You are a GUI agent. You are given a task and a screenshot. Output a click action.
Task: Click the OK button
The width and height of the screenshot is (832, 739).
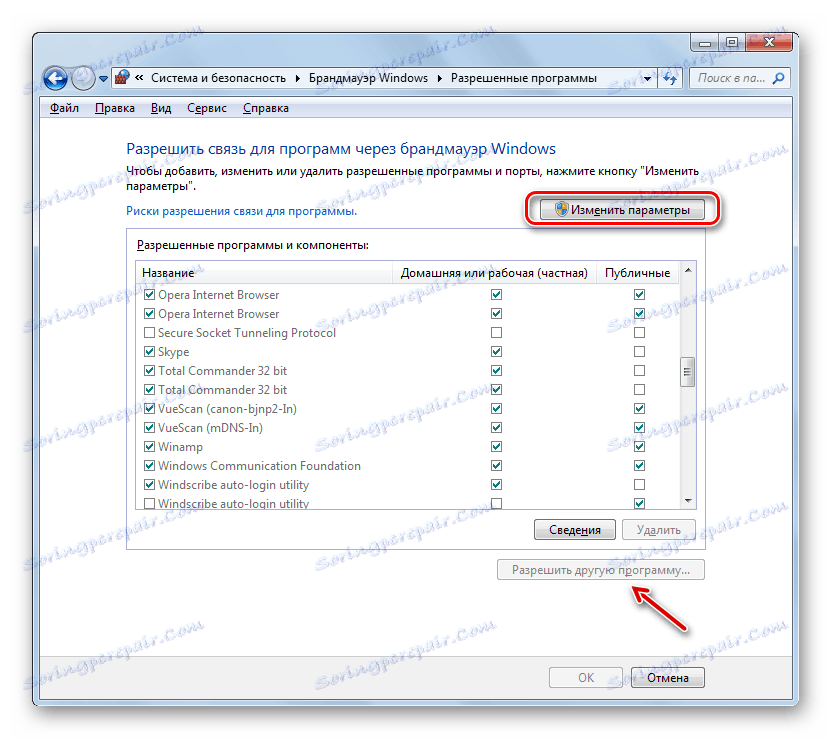tap(586, 677)
